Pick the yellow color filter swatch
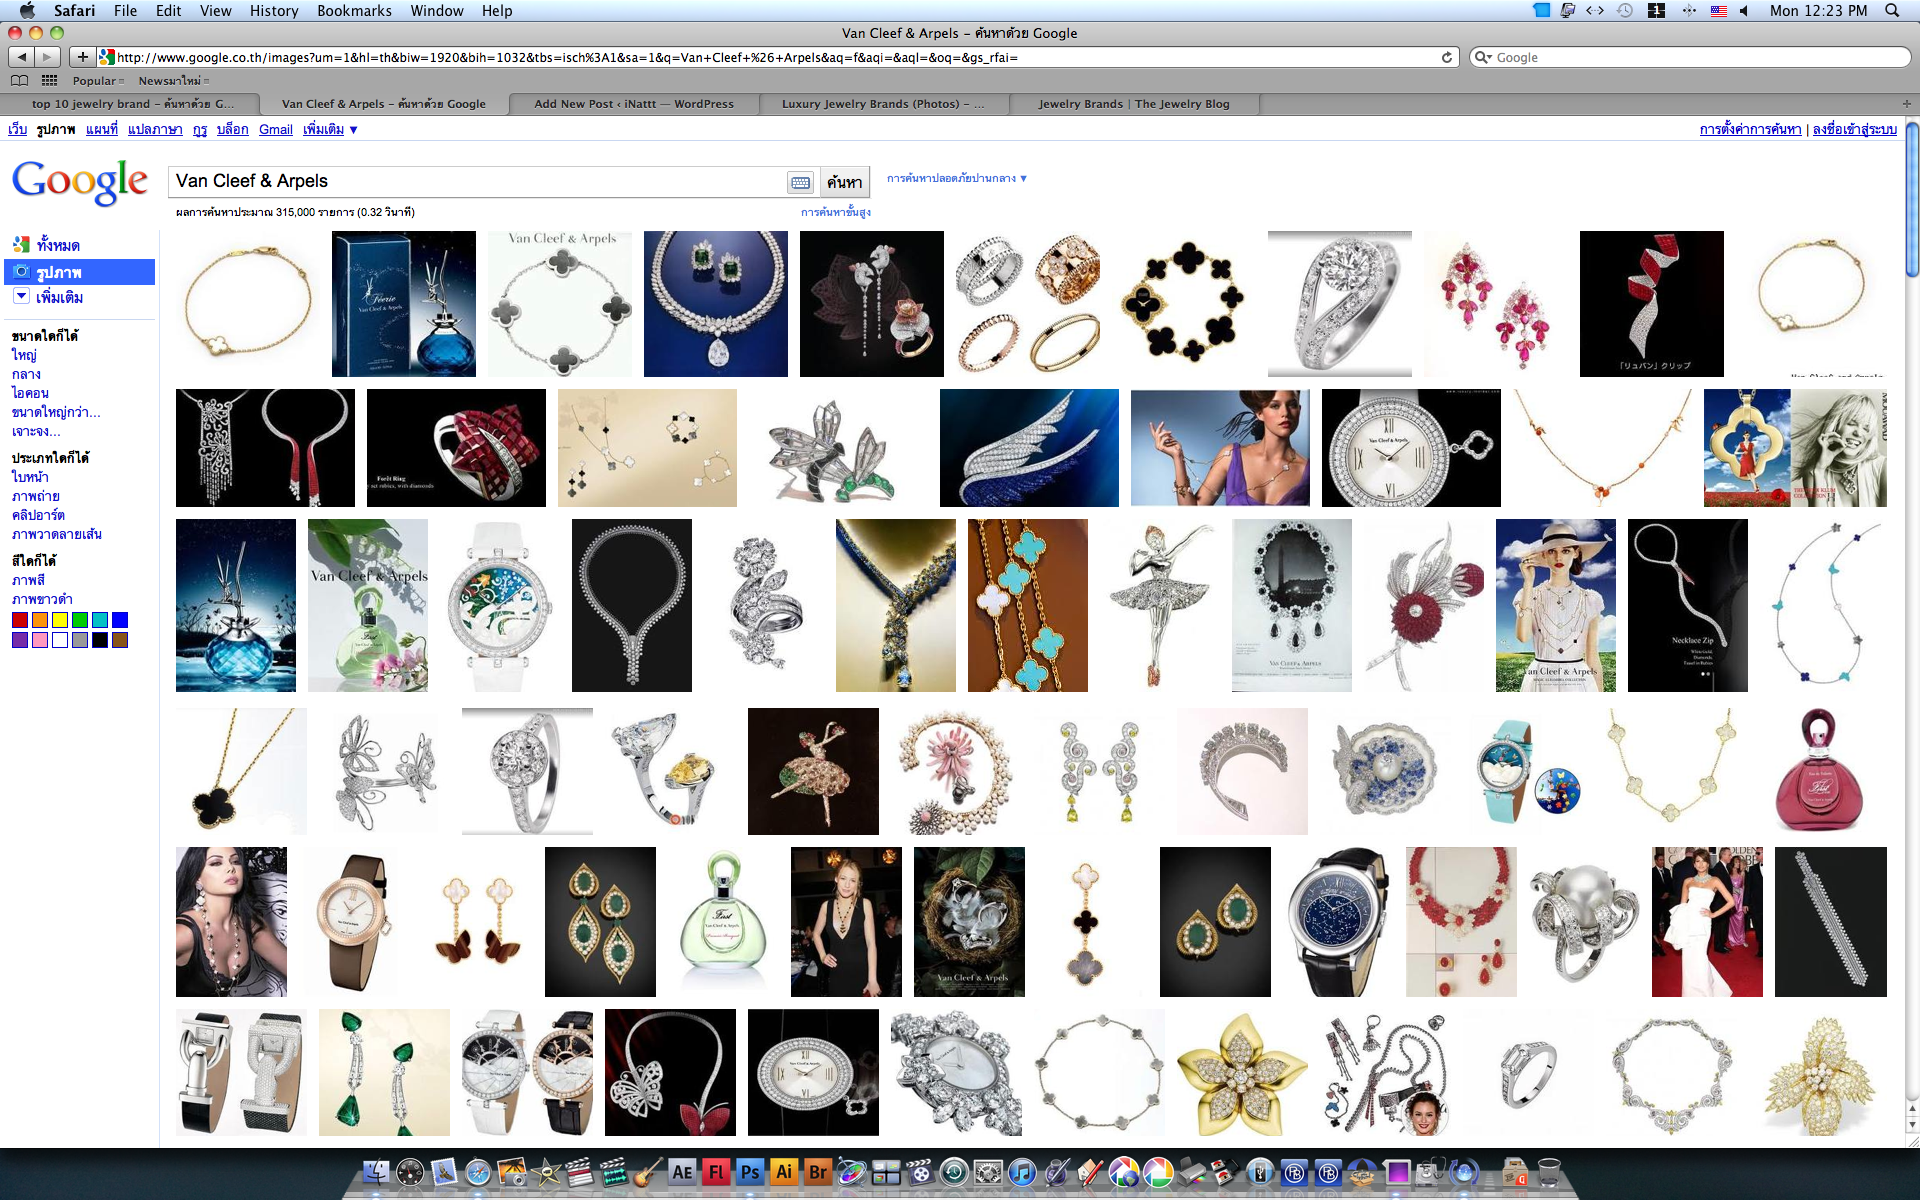This screenshot has height=1200, width=1920. point(60,620)
